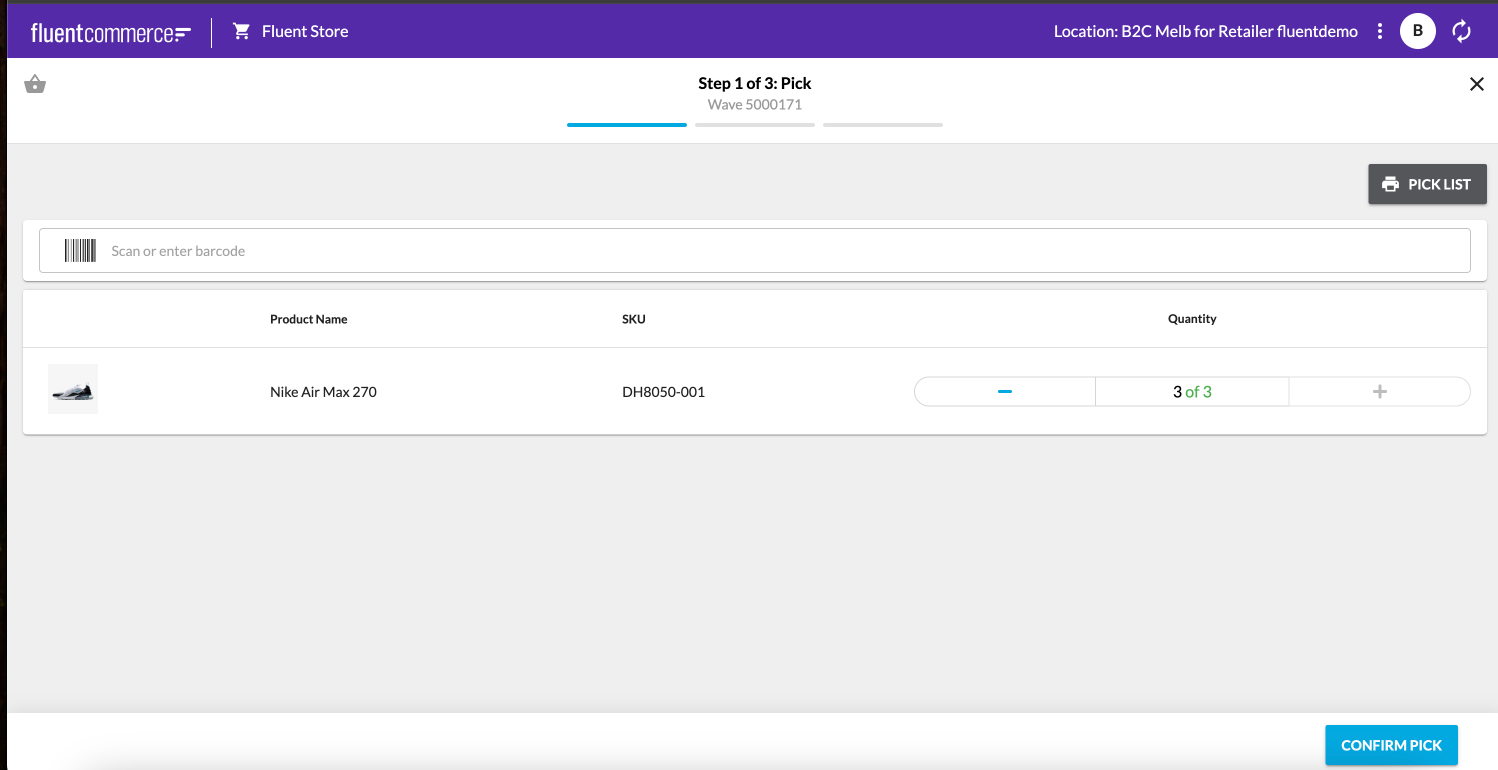Click the Fluent Store title link
Image resolution: width=1498 pixels, height=770 pixels.
(305, 31)
